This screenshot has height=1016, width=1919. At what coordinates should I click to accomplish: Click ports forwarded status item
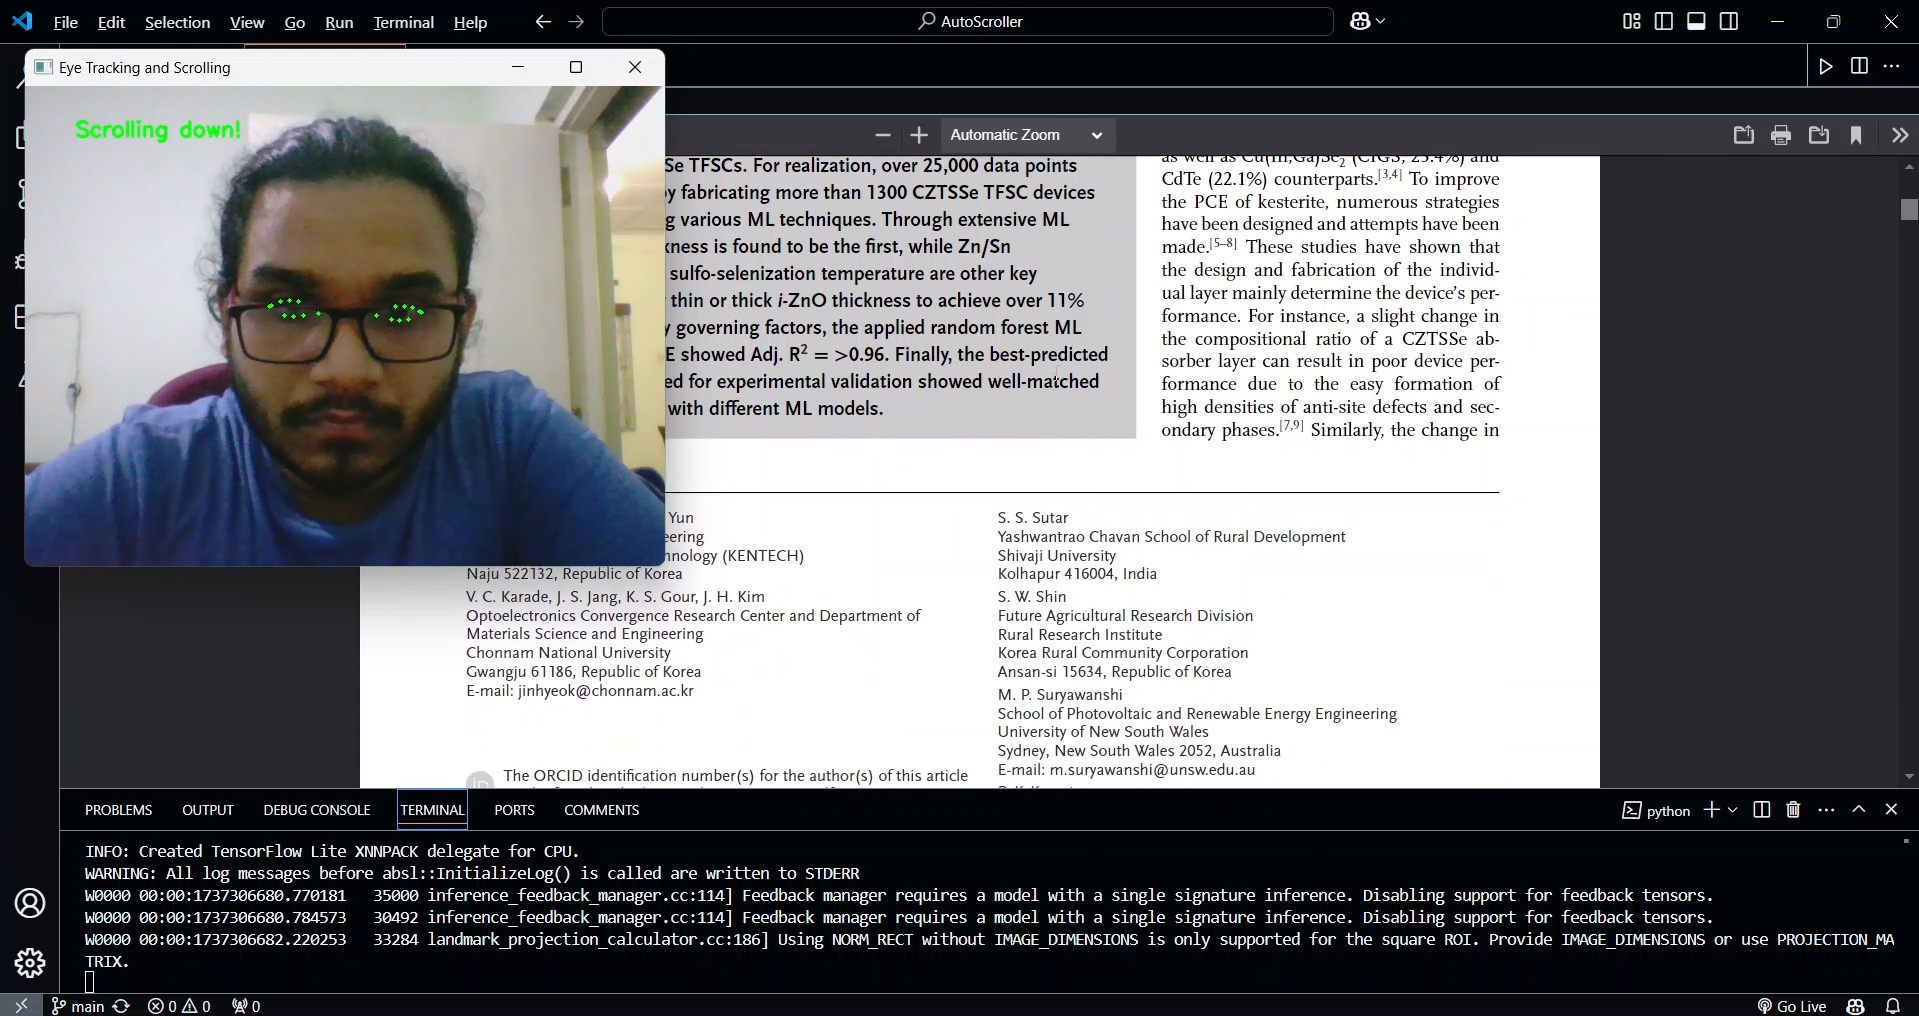point(246,1005)
